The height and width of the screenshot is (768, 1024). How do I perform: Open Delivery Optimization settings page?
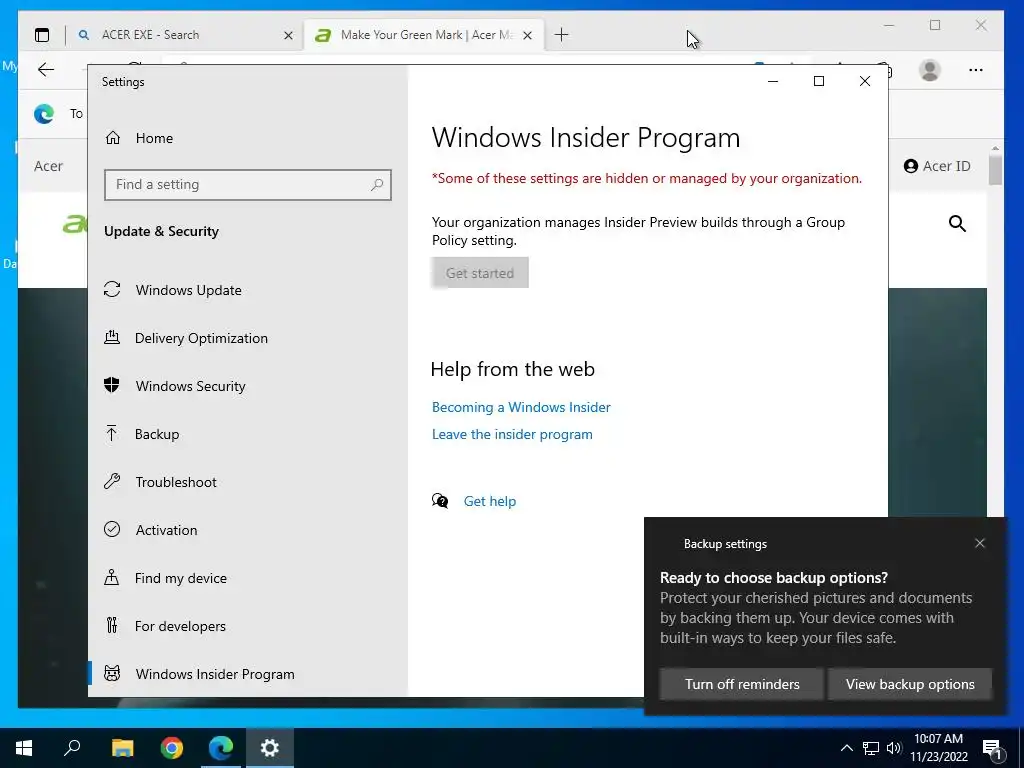[201, 338]
